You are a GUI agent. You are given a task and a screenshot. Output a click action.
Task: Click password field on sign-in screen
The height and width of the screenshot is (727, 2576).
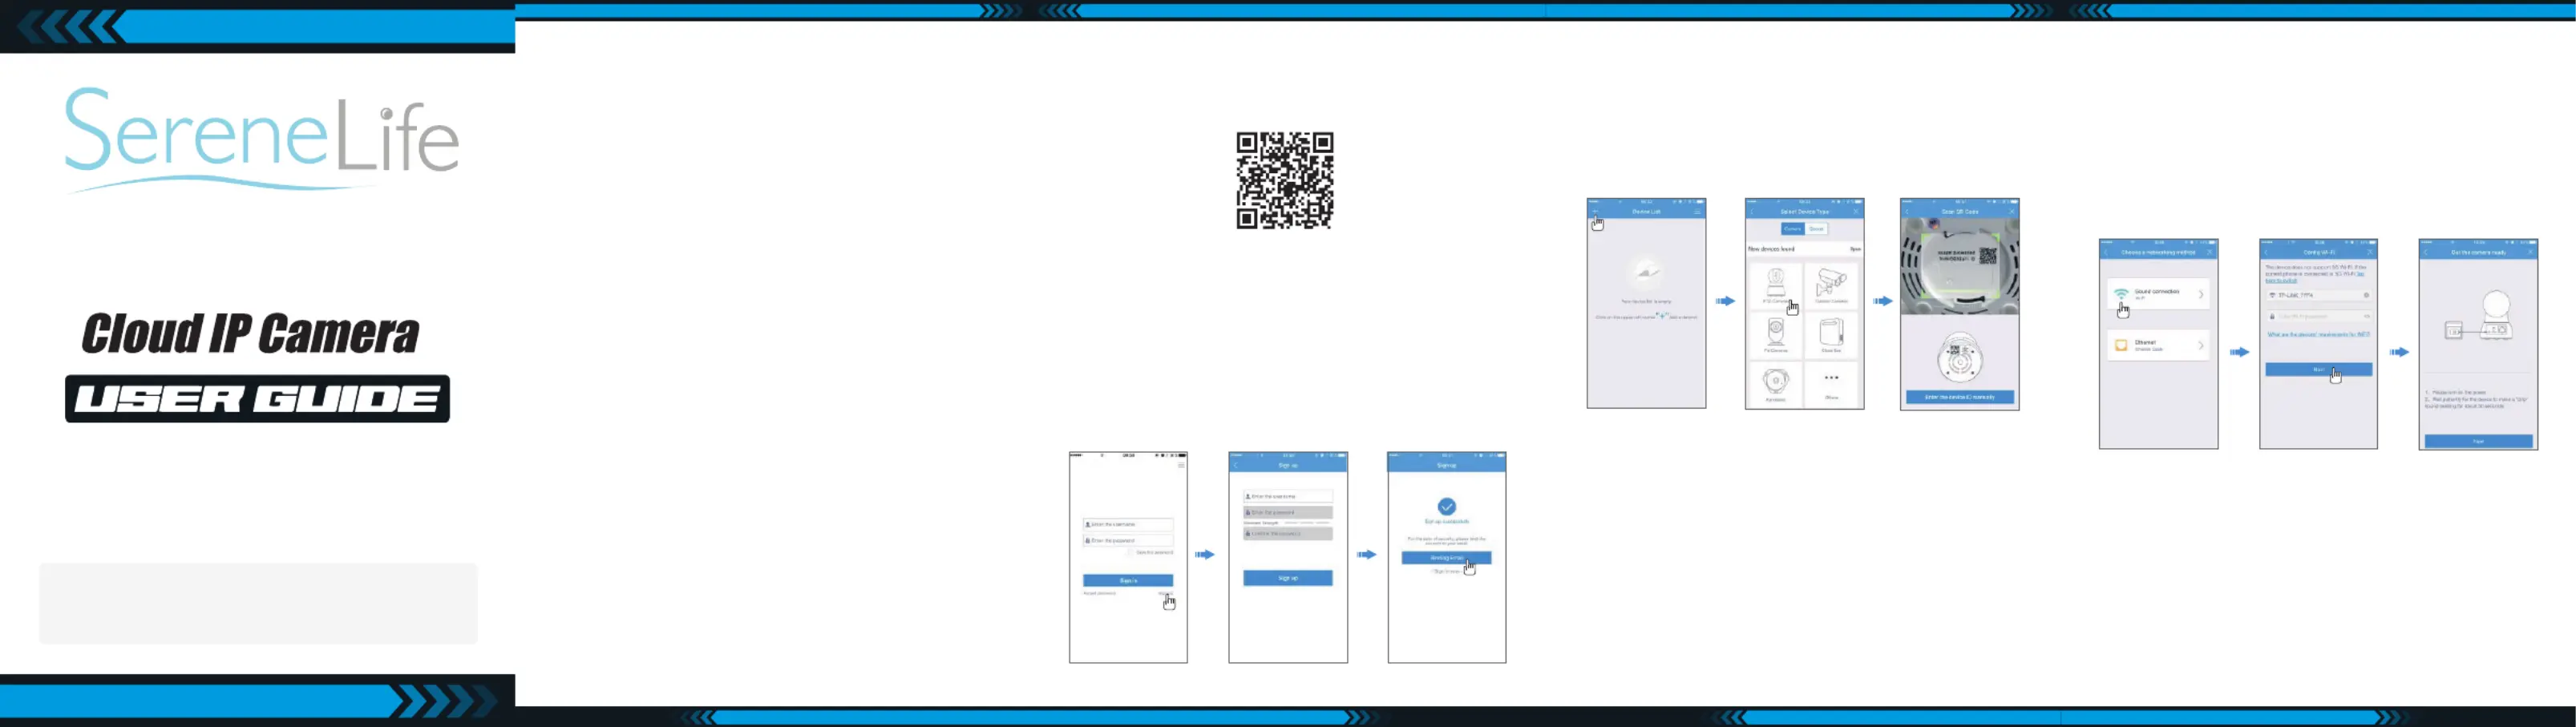1128,540
